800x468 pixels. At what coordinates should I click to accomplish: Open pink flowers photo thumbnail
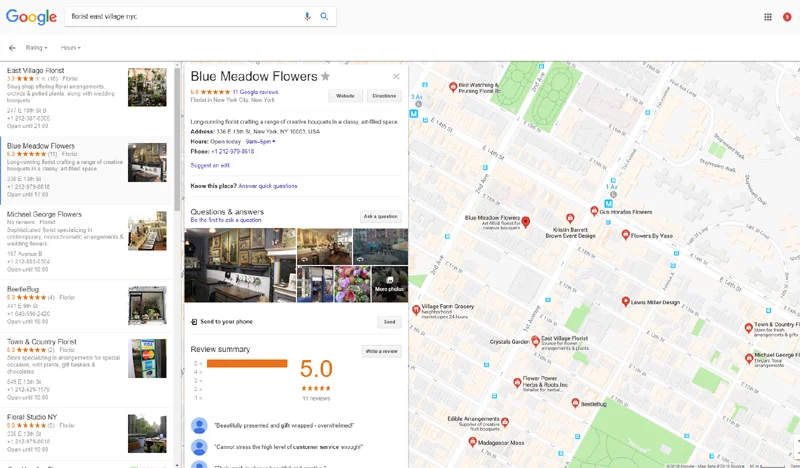coord(353,284)
